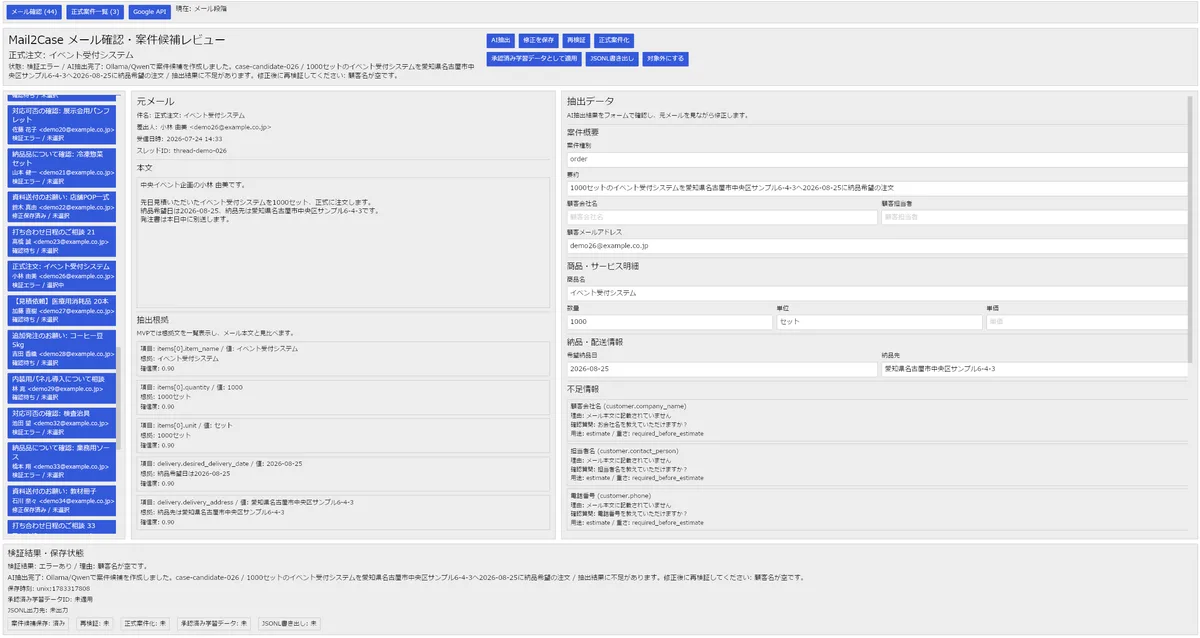The width and height of the screenshot is (1200, 638).
Task: Click the 単価 price input field
Action: point(1086,322)
